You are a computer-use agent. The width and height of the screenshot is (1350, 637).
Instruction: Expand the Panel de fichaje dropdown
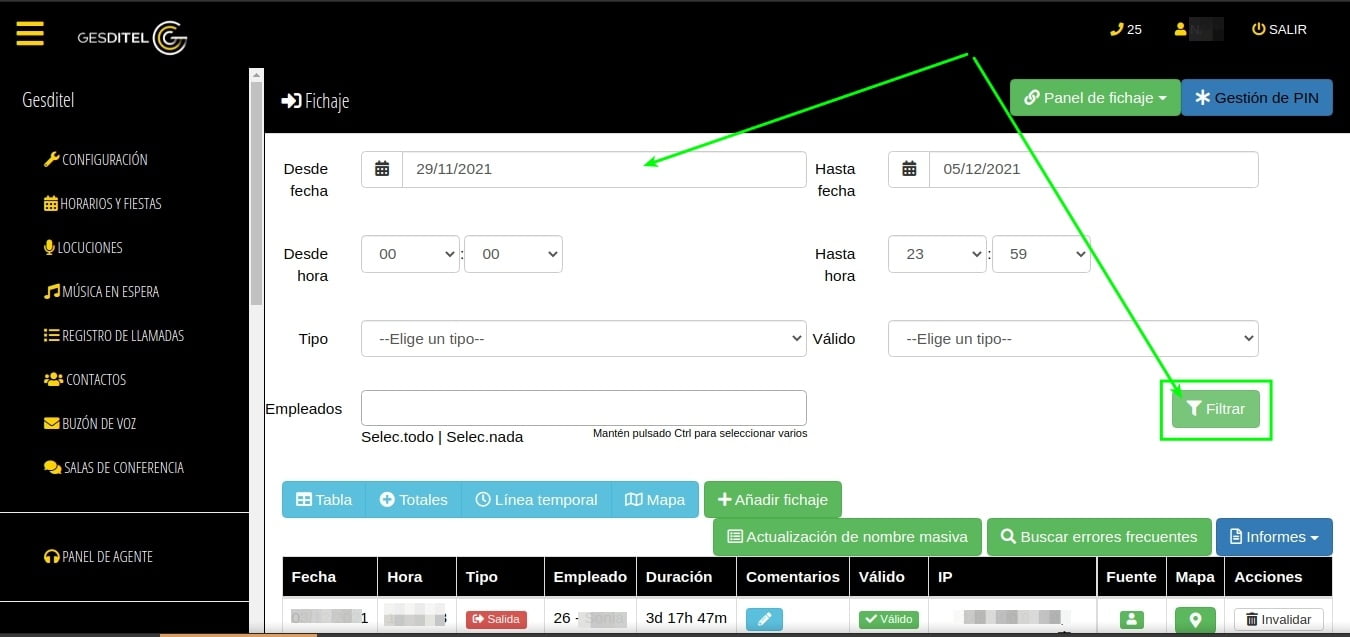pos(1095,98)
